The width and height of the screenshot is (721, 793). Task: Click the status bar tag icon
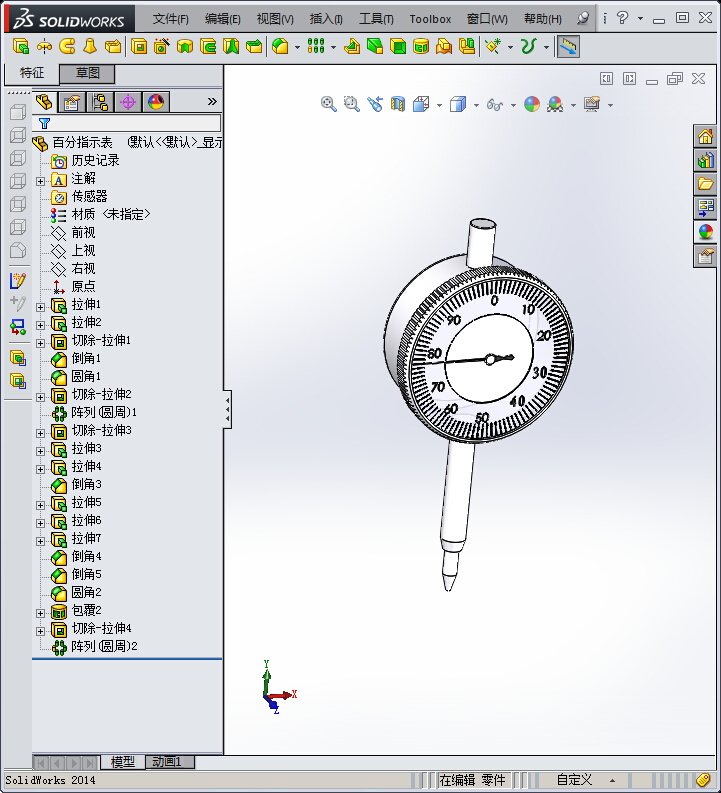[x=703, y=779]
